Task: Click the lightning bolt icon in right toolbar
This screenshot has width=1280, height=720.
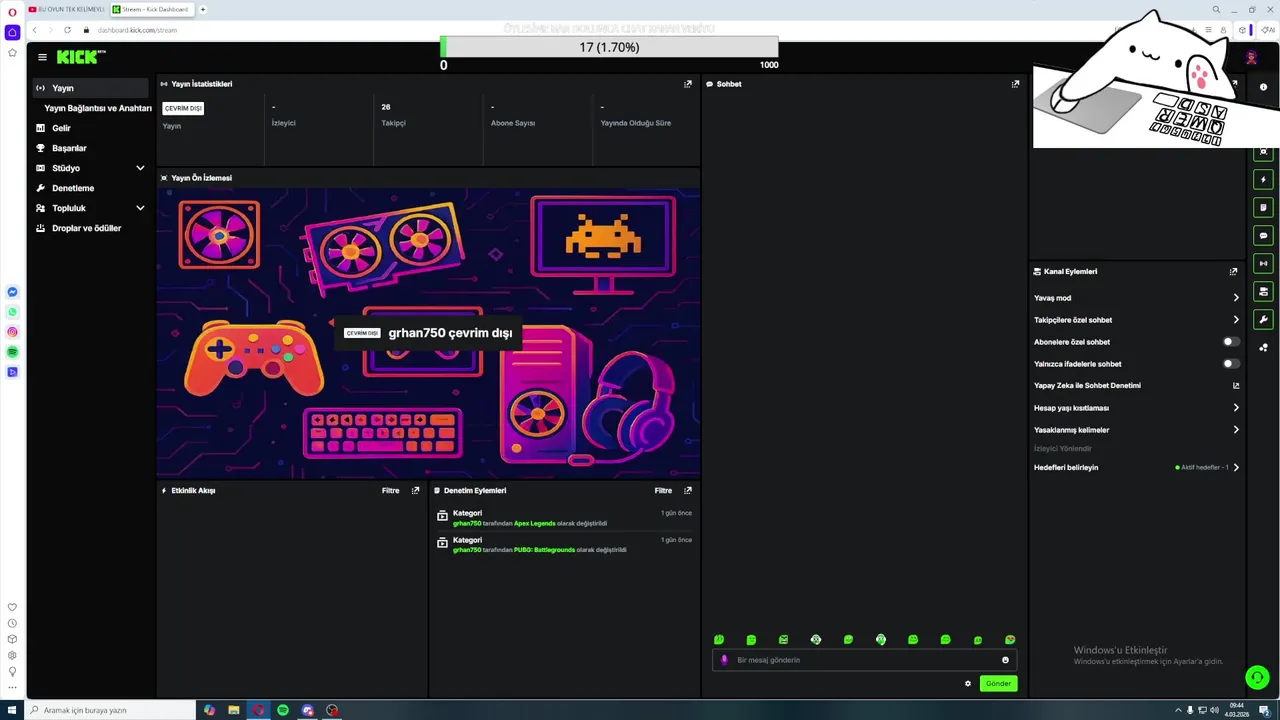Action: tap(1263, 180)
